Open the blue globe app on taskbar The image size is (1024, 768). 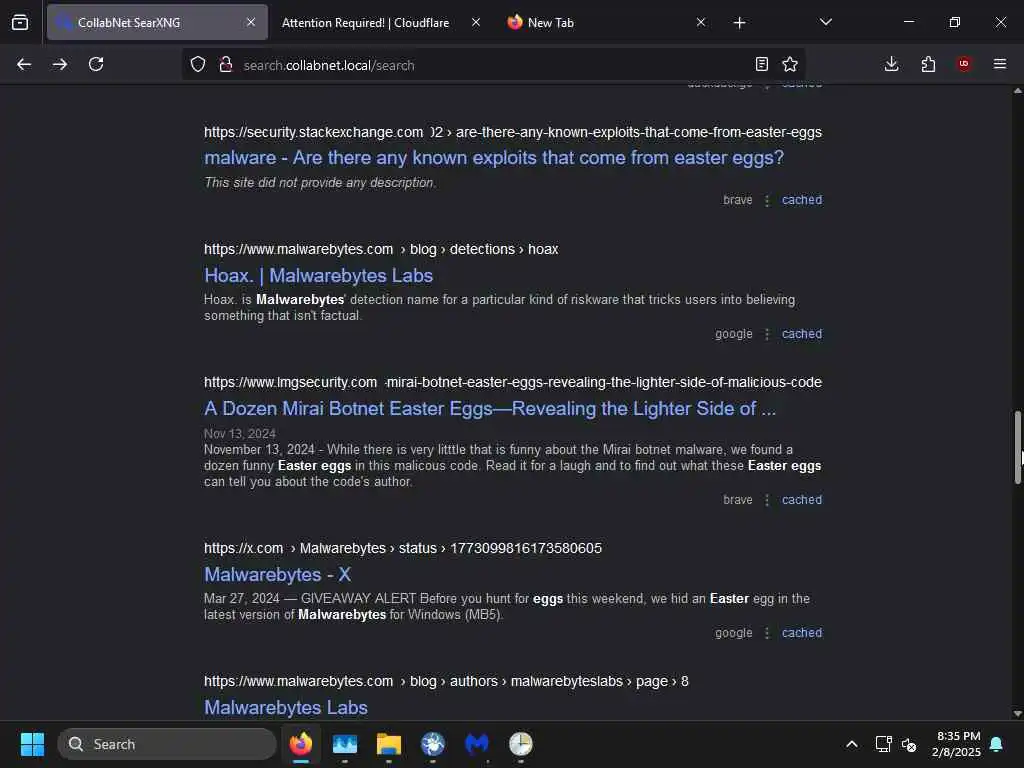coord(432,744)
